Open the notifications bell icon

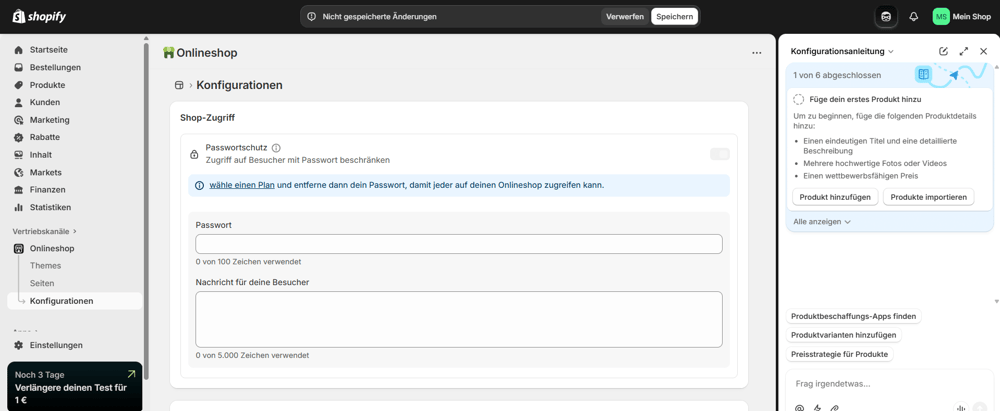[x=913, y=17]
